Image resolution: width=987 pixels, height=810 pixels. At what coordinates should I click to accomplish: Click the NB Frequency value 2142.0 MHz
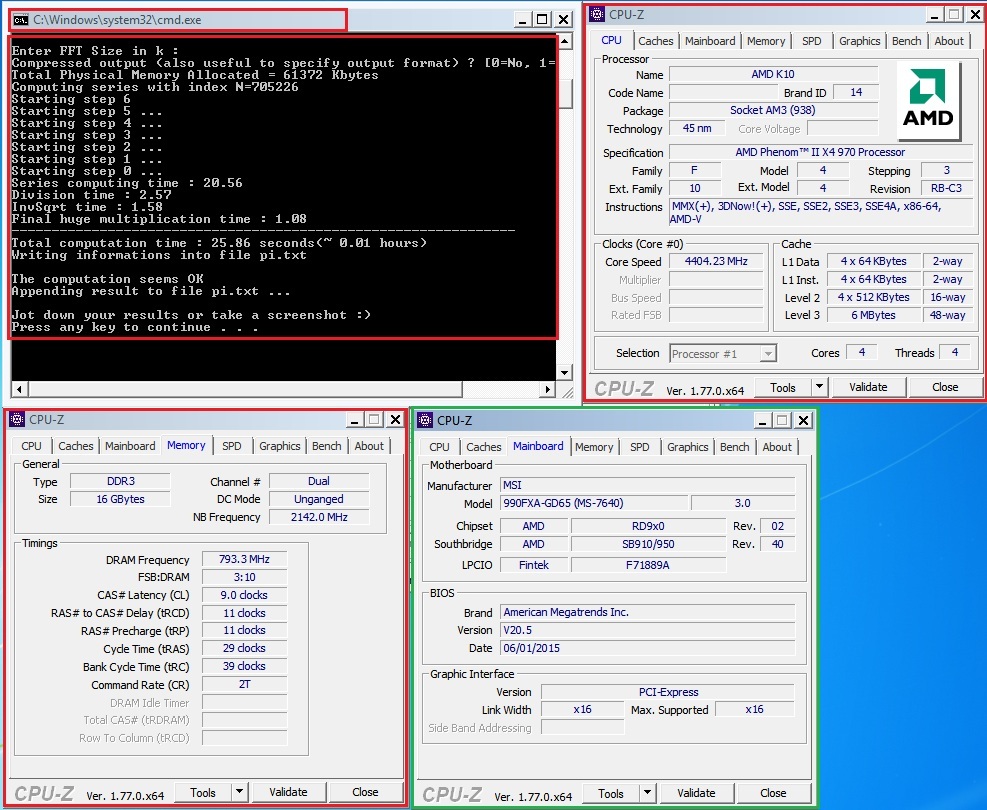click(319, 517)
